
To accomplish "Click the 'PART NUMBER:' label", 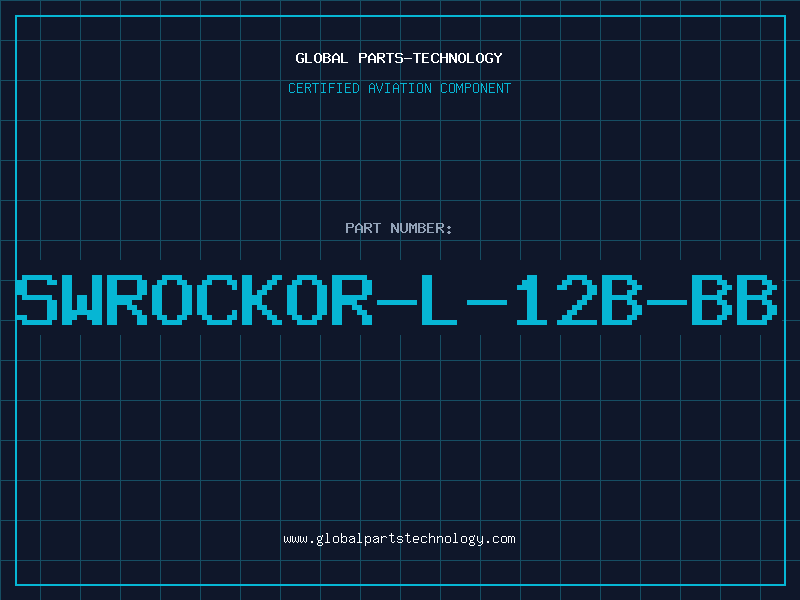I will pos(399,228).
